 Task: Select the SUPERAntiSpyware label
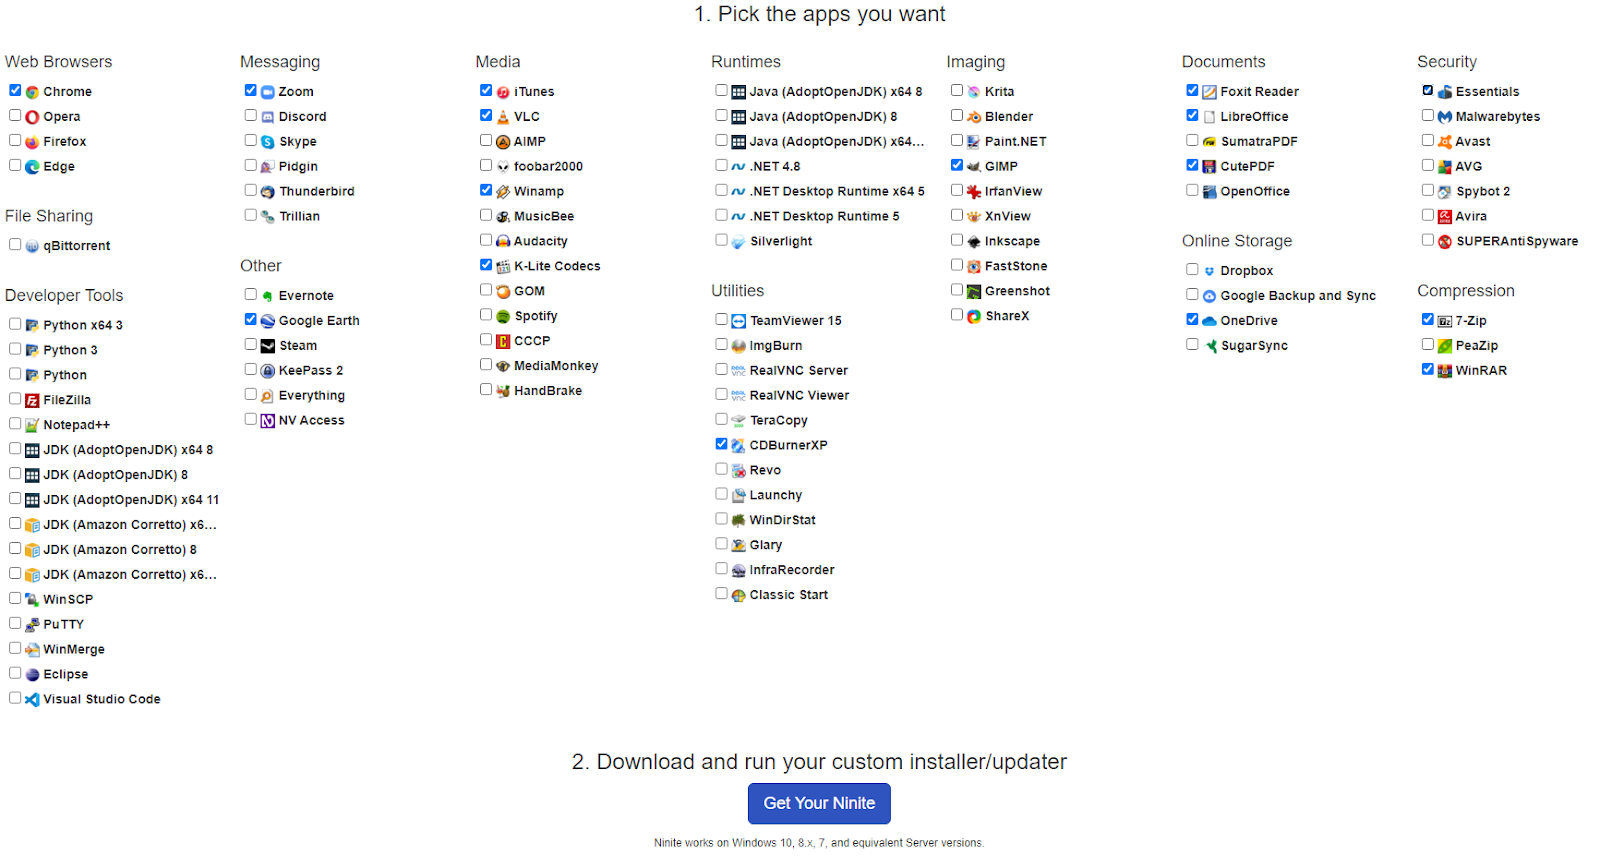tap(1517, 242)
